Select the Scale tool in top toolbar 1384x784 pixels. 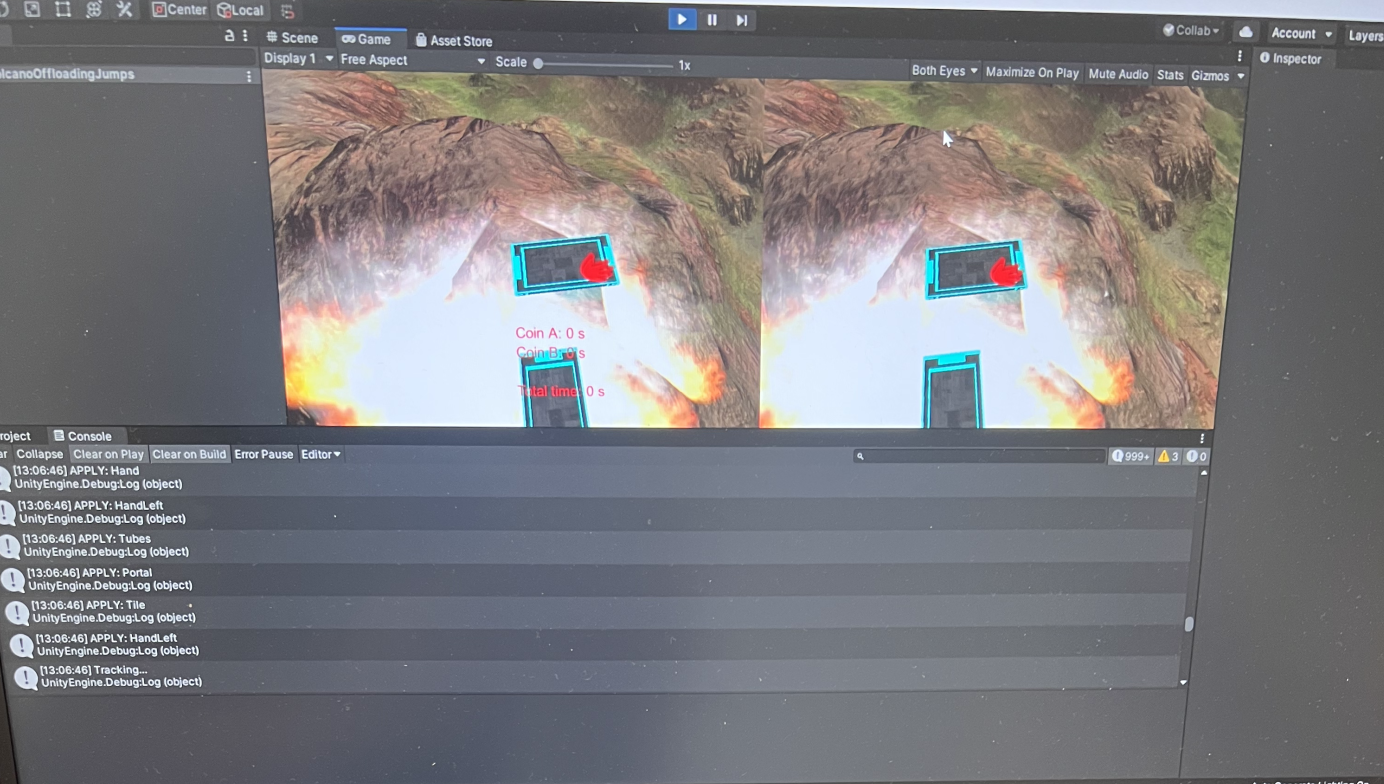point(33,9)
